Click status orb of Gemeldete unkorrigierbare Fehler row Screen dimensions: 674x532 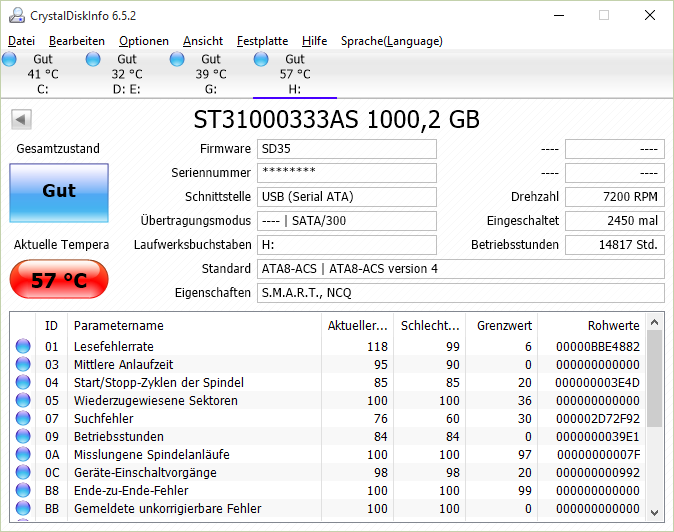(x=23, y=508)
